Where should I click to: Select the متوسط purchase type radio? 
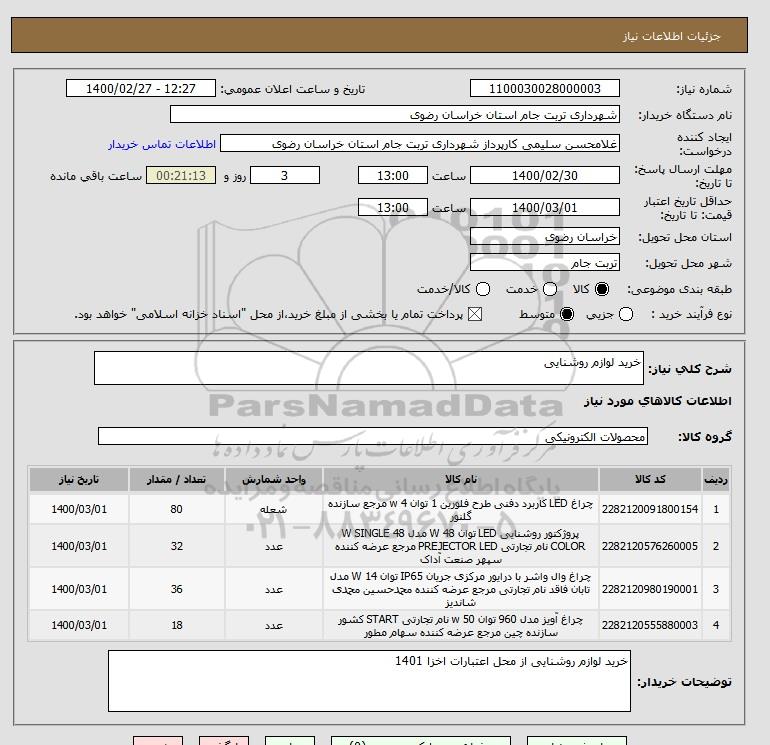[x=567, y=314]
